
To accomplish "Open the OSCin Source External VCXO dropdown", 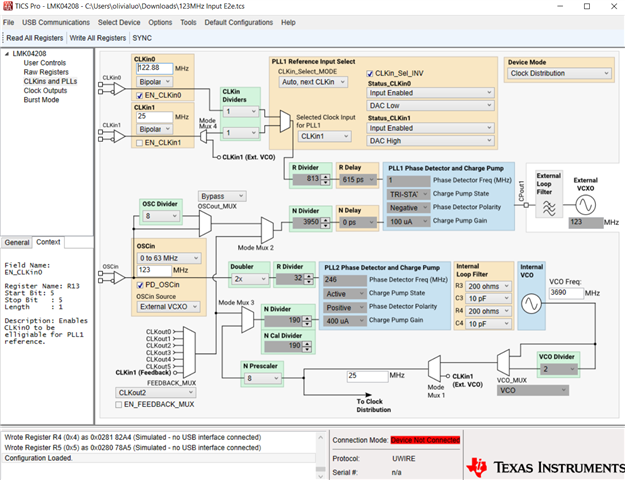I will point(168,307).
